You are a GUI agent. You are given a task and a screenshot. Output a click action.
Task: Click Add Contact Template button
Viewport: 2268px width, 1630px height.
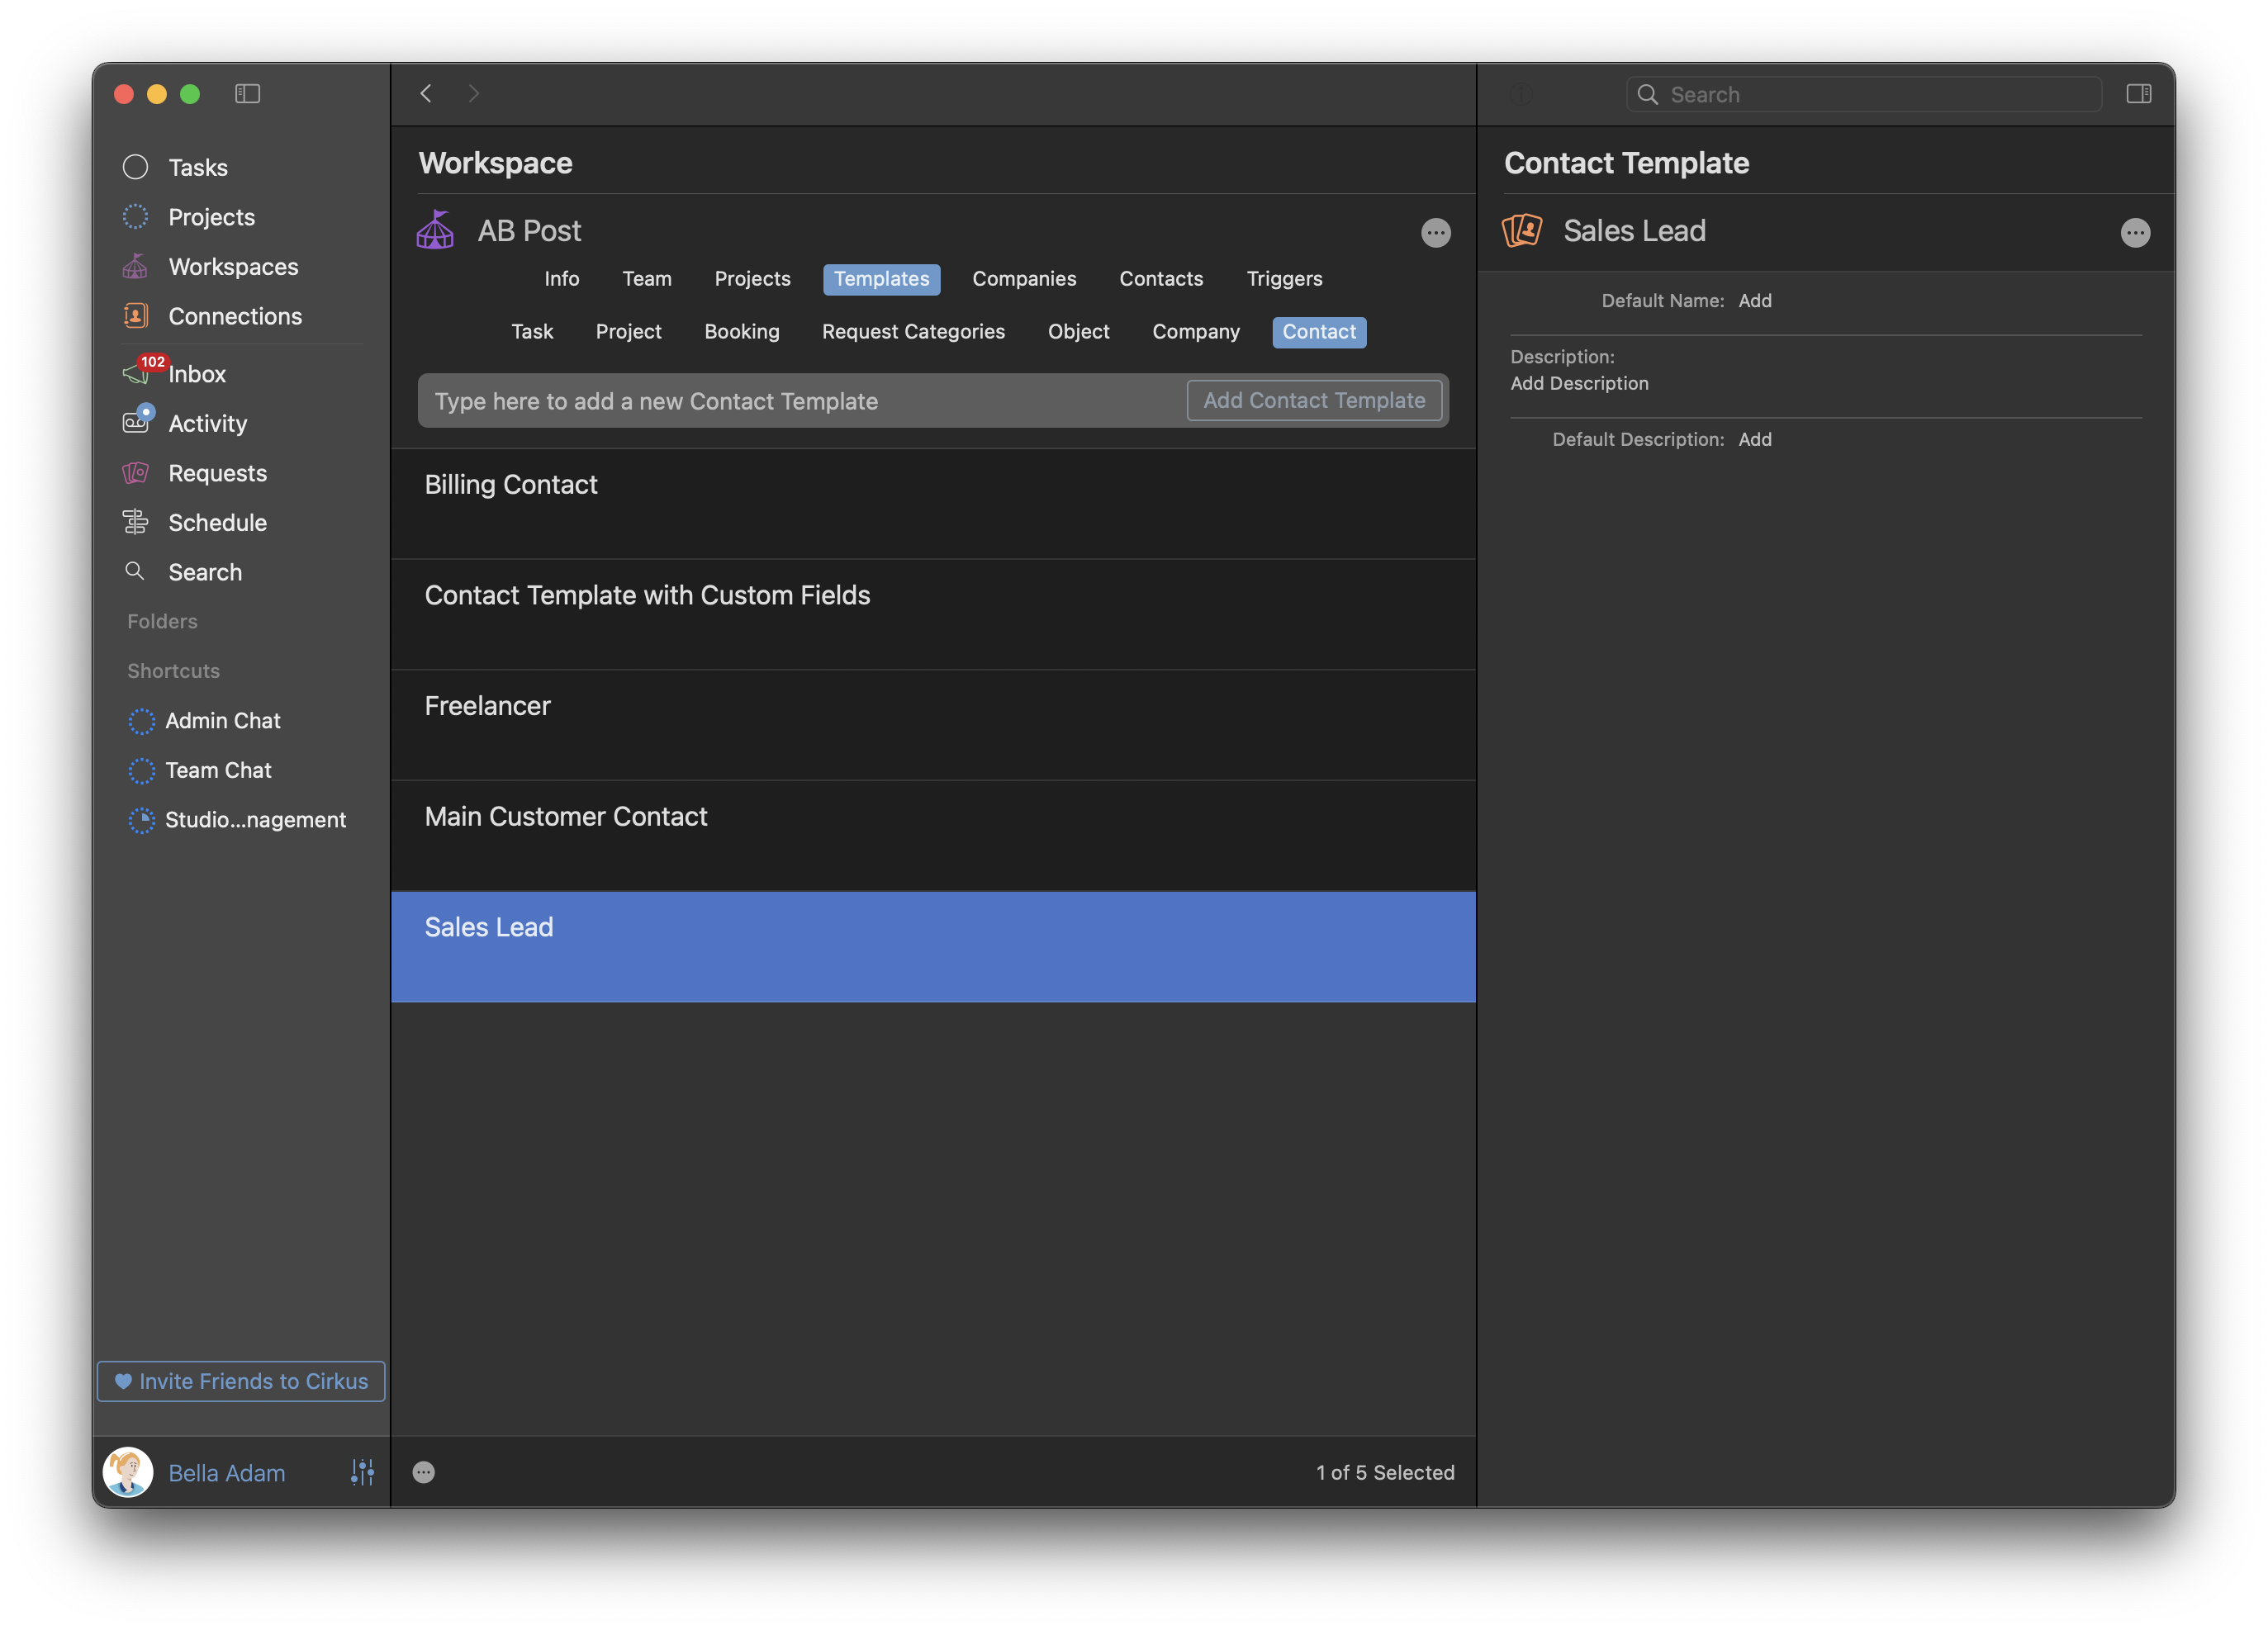[1313, 401]
